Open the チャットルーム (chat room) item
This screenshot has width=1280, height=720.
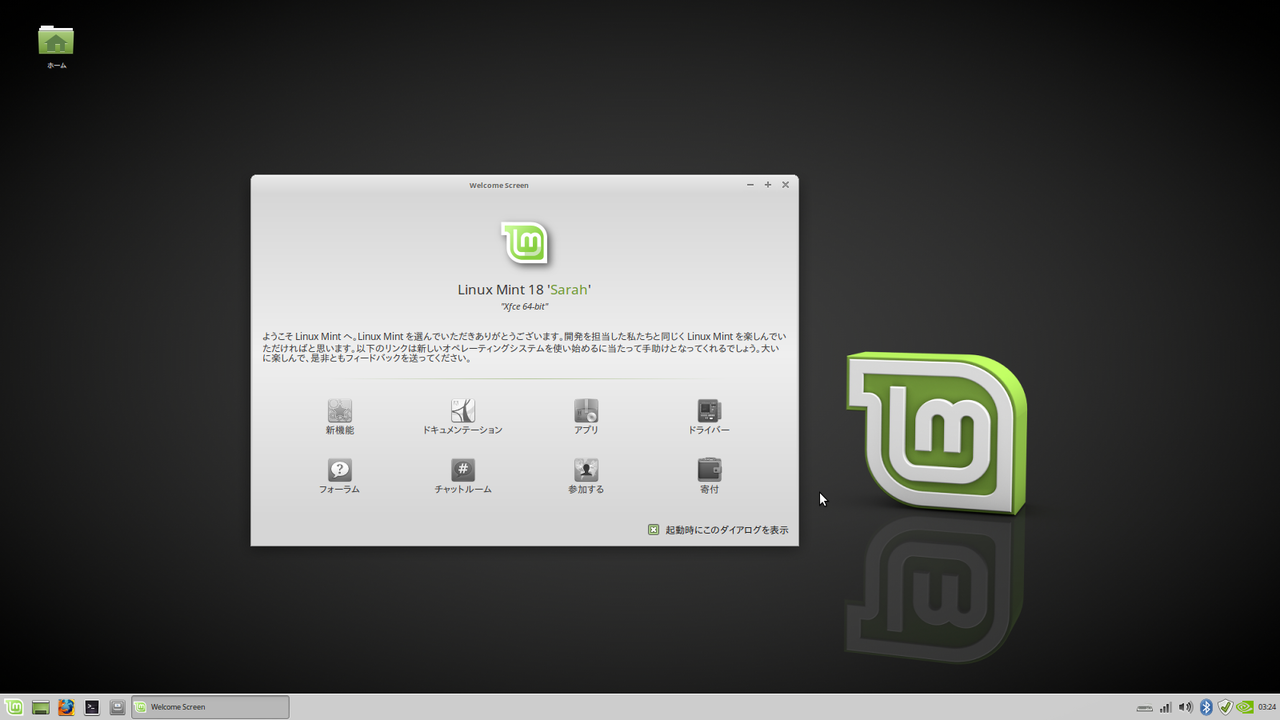point(462,477)
